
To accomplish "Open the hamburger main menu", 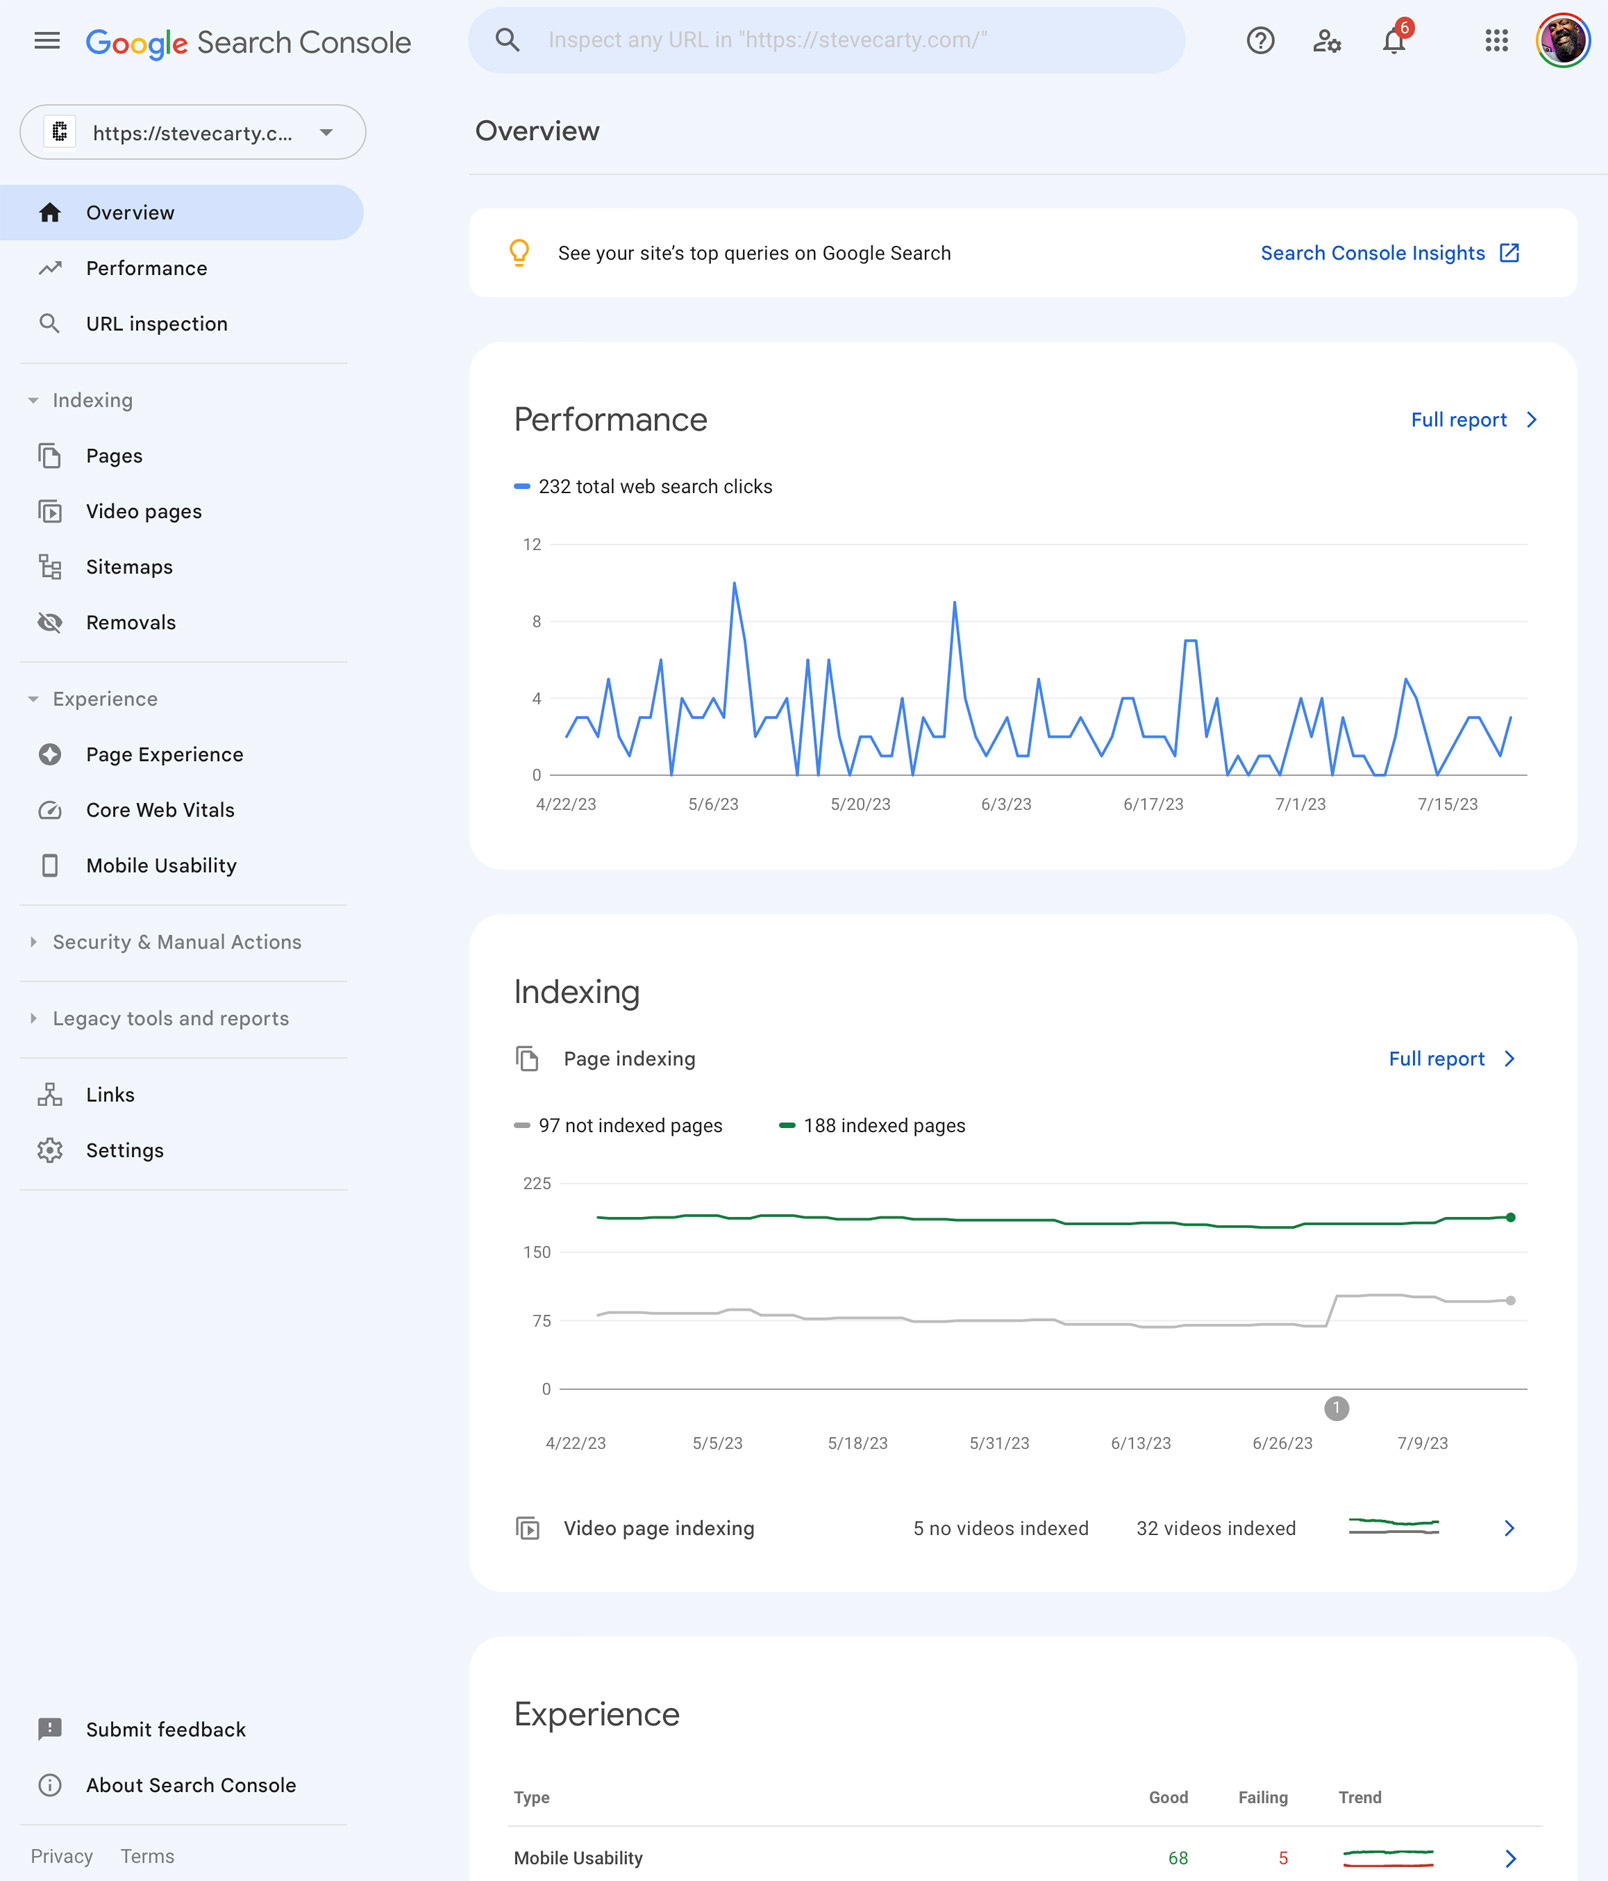I will (x=47, y=41).
